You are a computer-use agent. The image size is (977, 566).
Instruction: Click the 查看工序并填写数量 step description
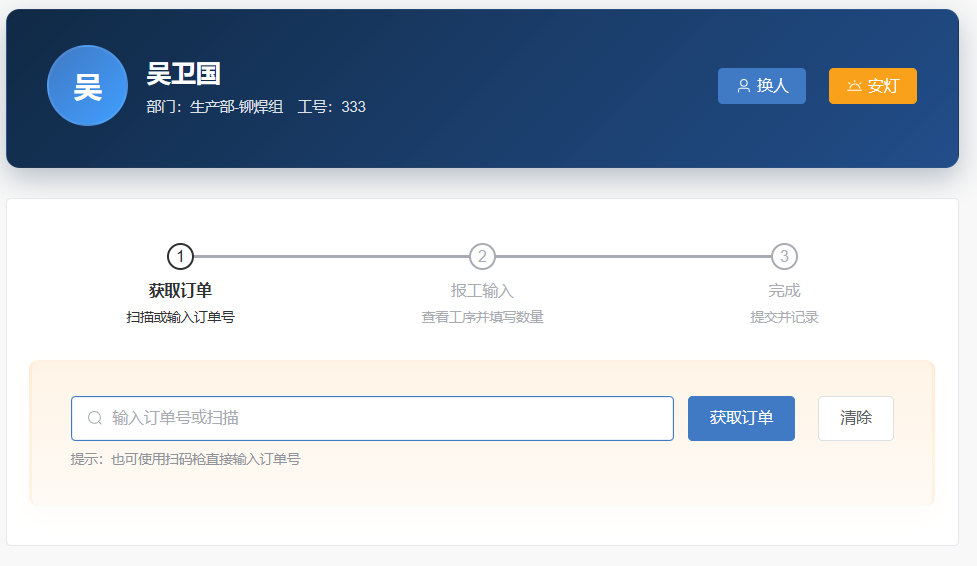coord(482,317)
